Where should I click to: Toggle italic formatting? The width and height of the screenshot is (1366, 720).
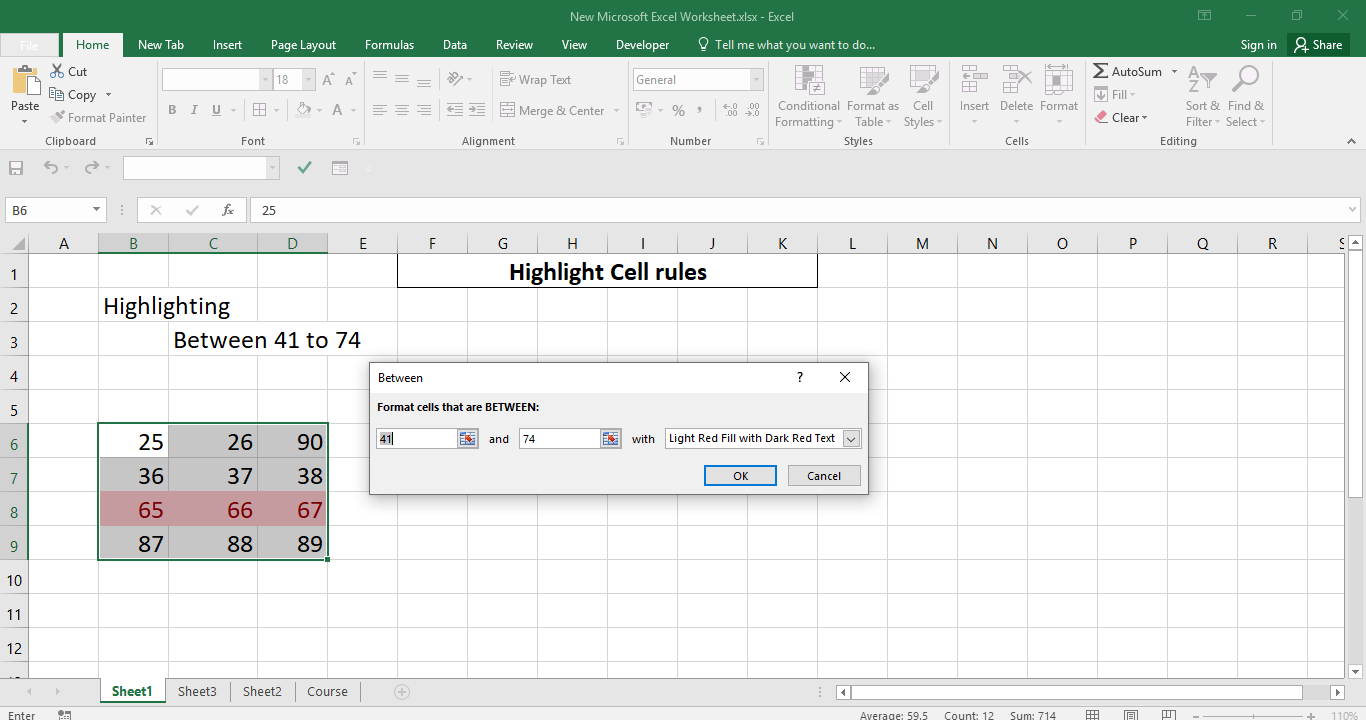click(x=193, y=110)
